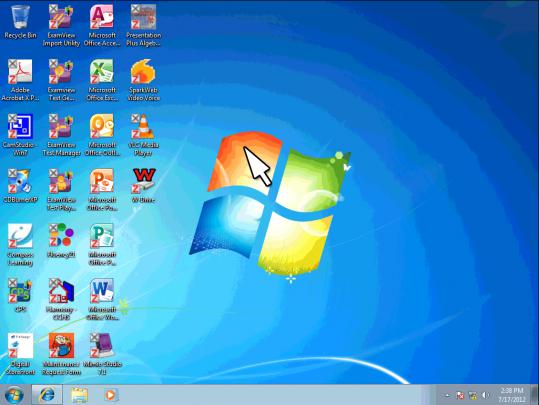Open the Action Center flag icon
Image resolution: width=539 pixels, height=405 pixels.
[460, 396]
